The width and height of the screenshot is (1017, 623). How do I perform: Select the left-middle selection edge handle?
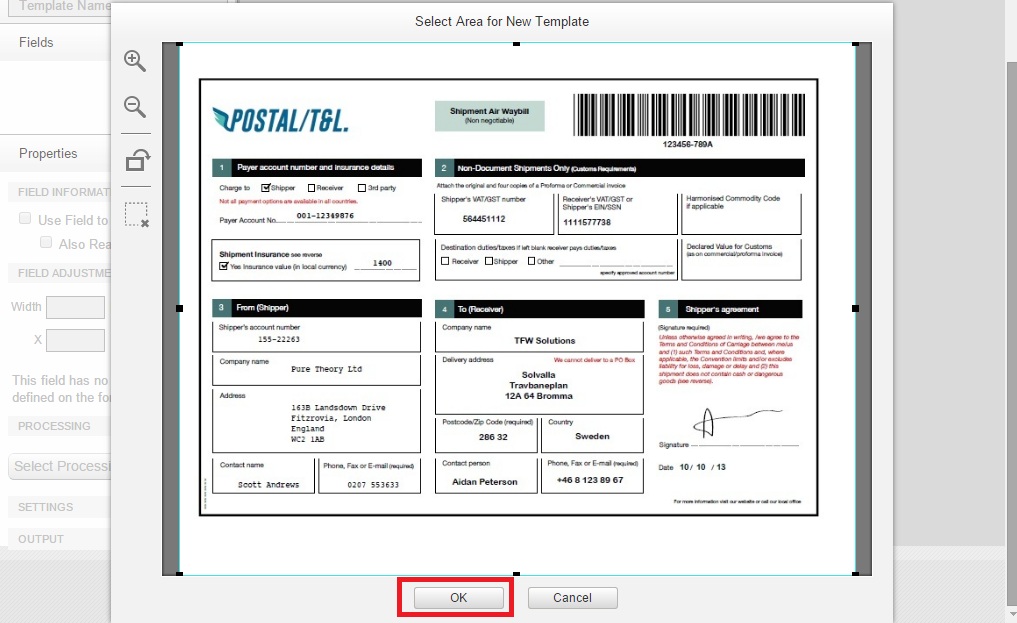click(180, 308)
